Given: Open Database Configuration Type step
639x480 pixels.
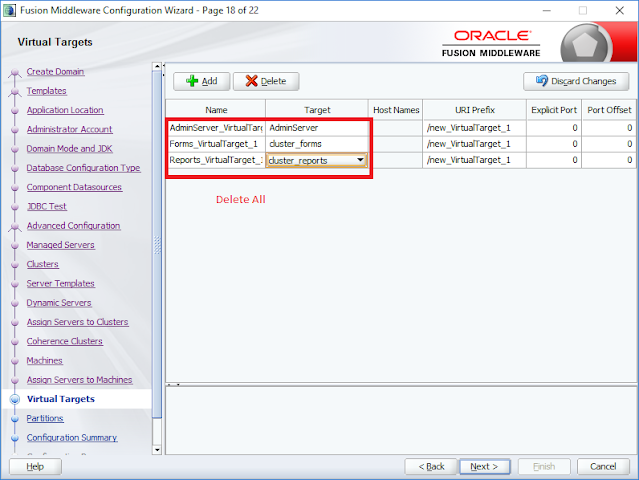Looking at the screenshot, I should coord(84,168).
